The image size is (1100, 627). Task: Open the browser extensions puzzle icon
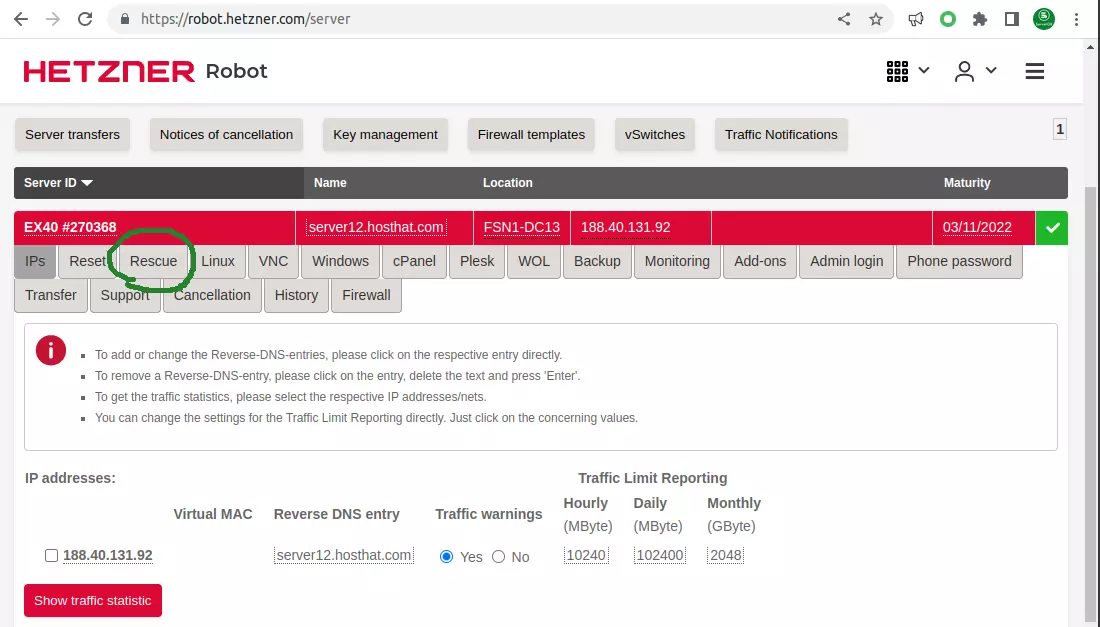click(980, 19)
